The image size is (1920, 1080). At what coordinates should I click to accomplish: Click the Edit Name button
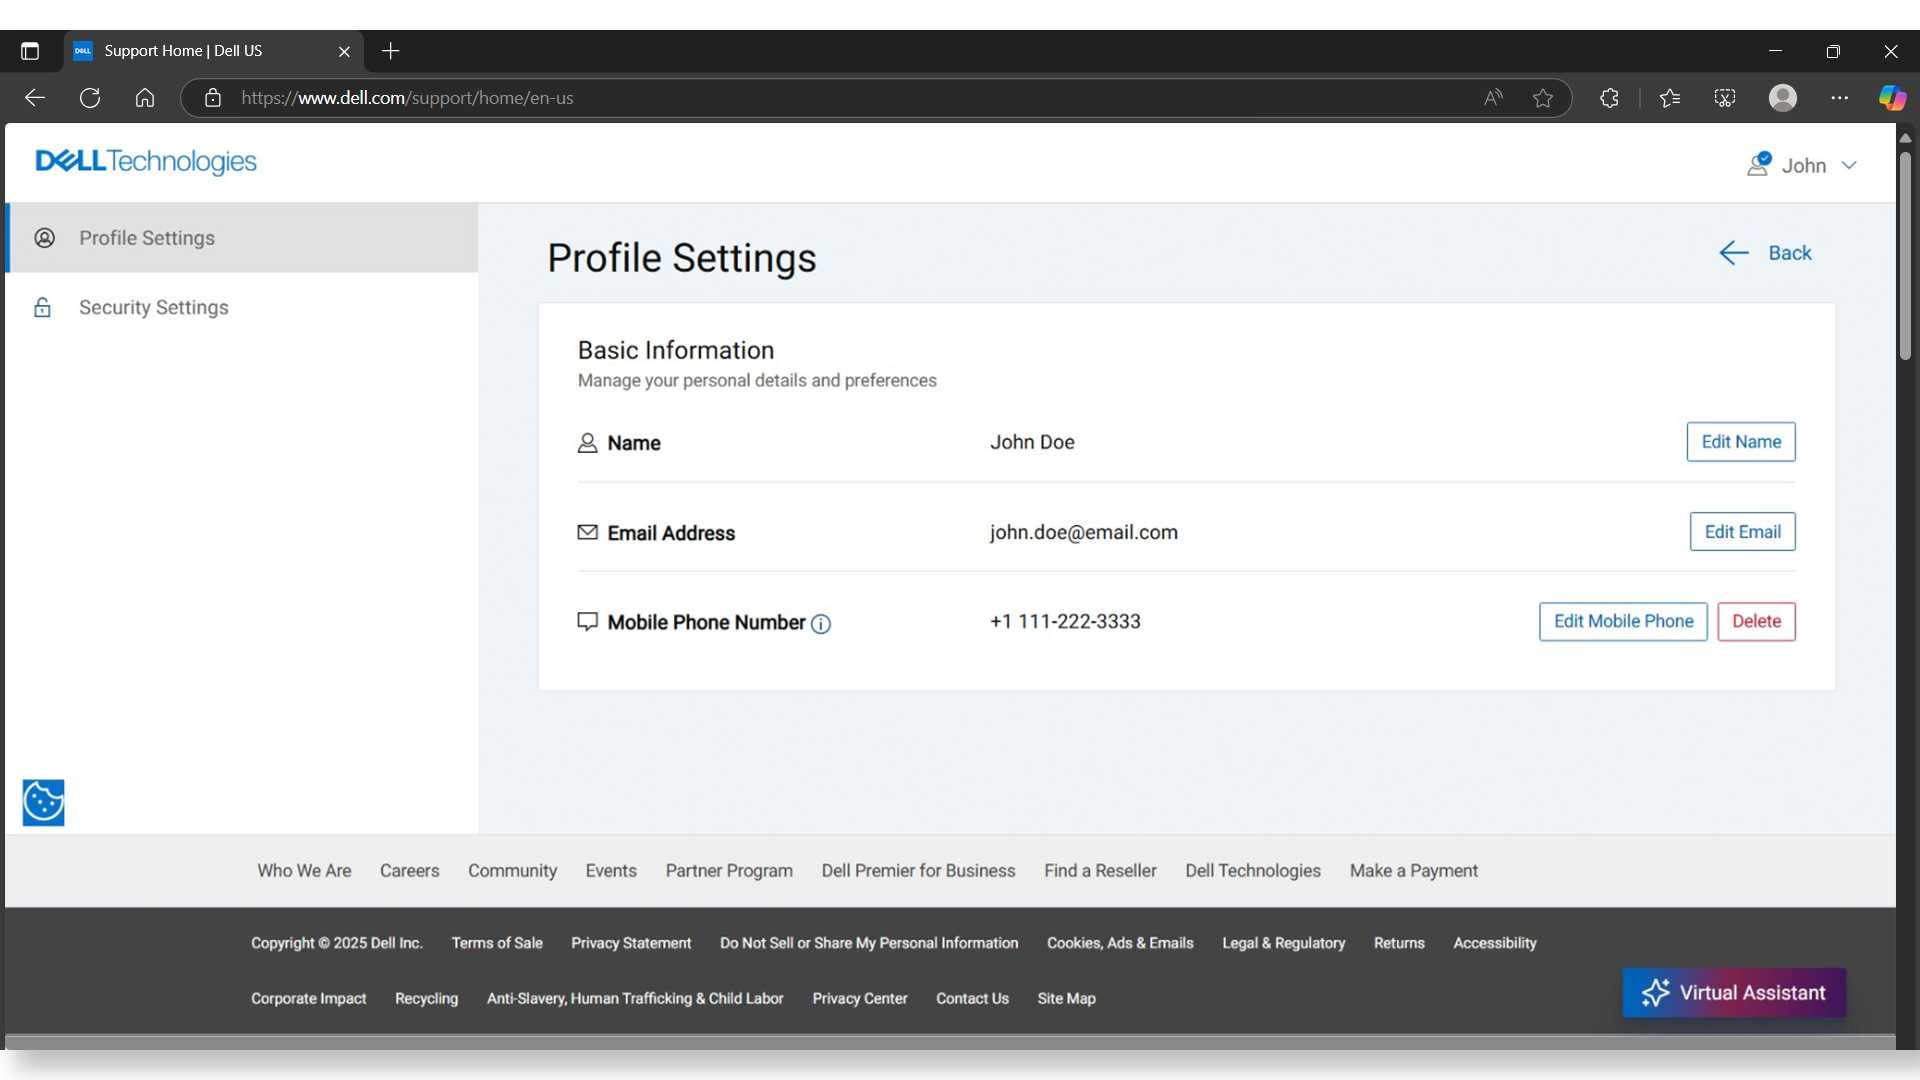point(1740,441)
